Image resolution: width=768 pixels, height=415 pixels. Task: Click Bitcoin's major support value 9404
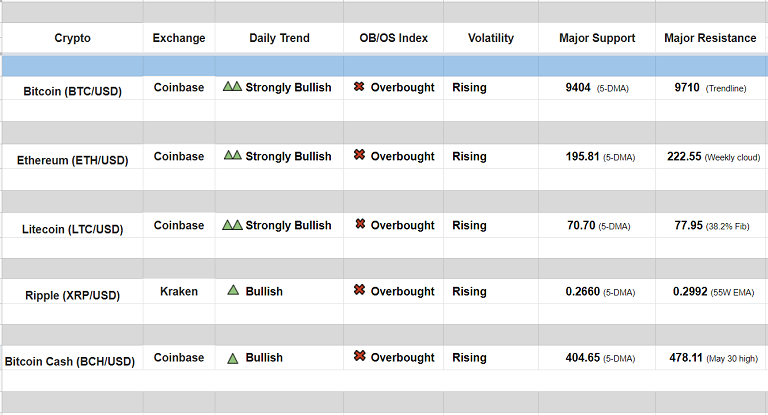tap(578, 88)
